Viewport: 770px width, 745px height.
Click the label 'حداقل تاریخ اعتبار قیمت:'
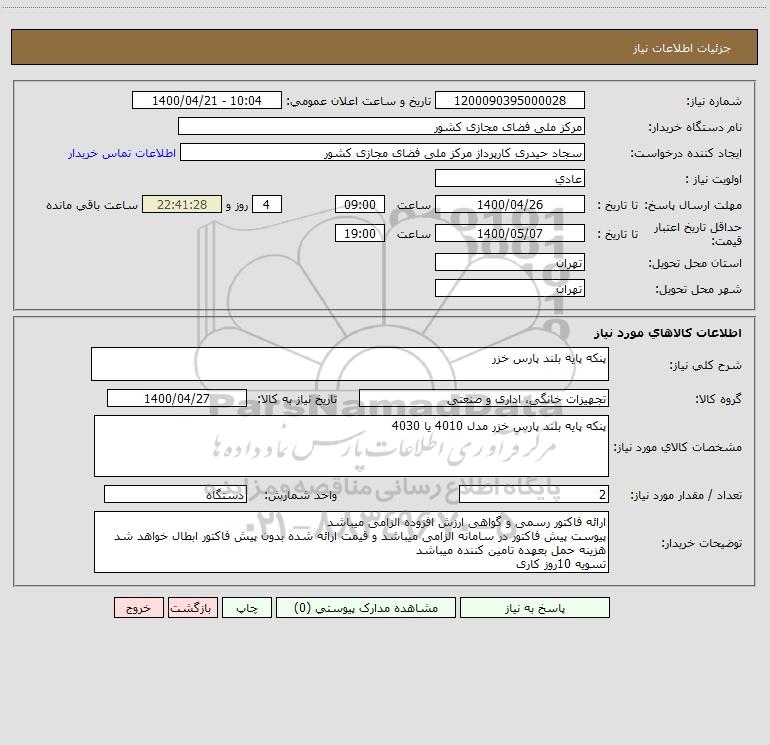coord(698,234)
